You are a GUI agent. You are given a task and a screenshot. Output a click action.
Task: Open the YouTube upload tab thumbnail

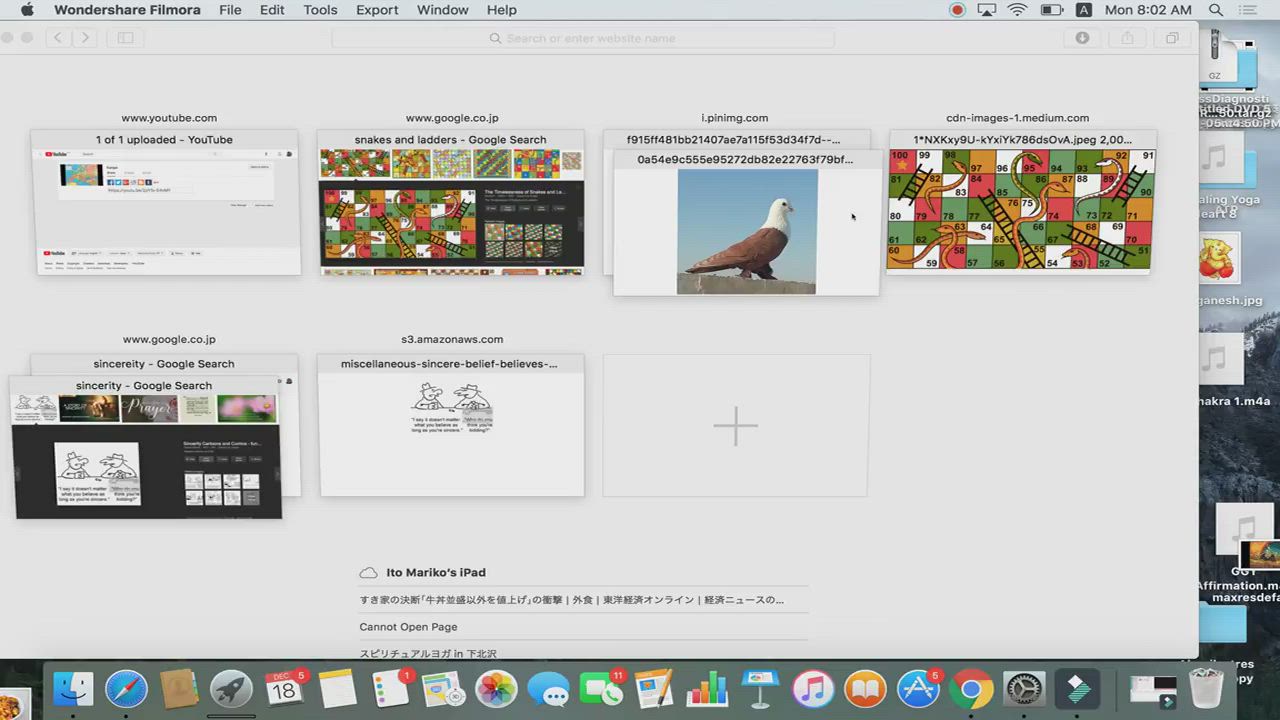(168, 210)
